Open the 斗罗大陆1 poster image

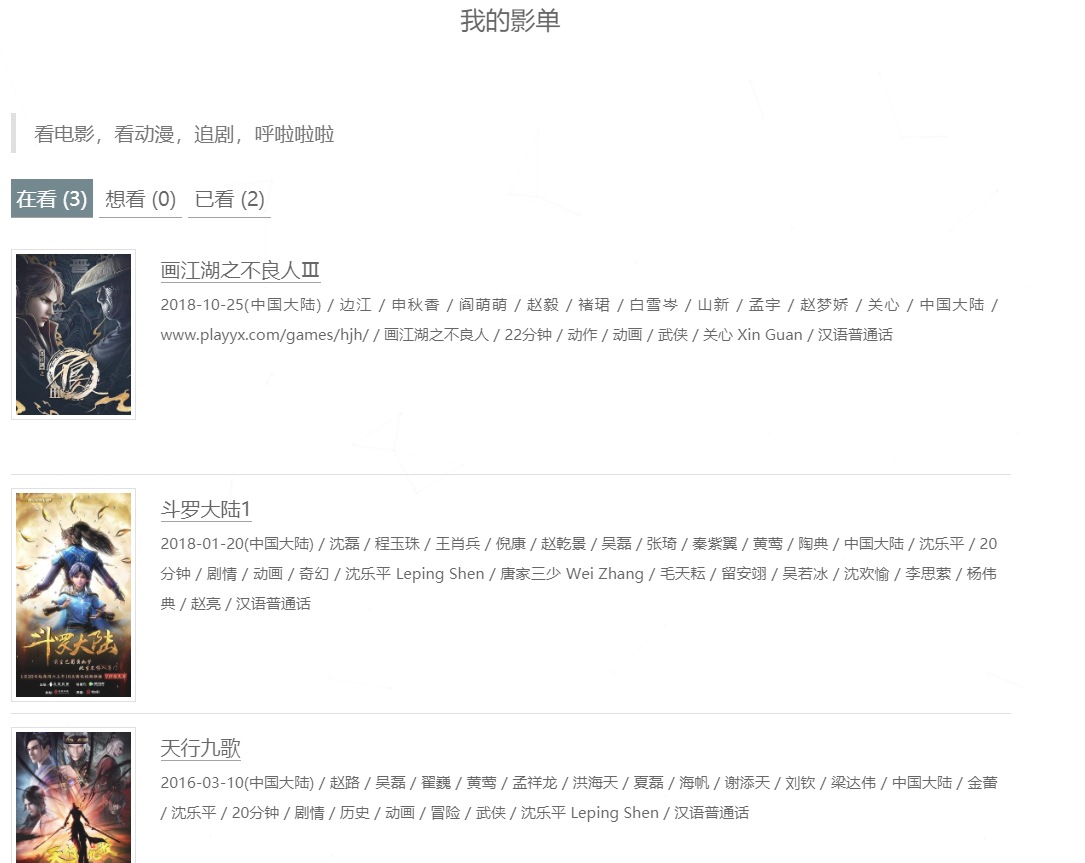tap(73, 594)
